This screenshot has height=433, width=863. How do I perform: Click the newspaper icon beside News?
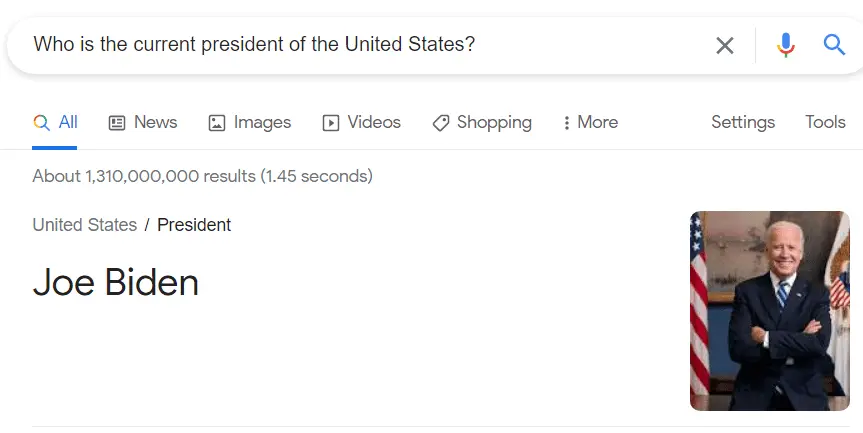pos(117,123)
